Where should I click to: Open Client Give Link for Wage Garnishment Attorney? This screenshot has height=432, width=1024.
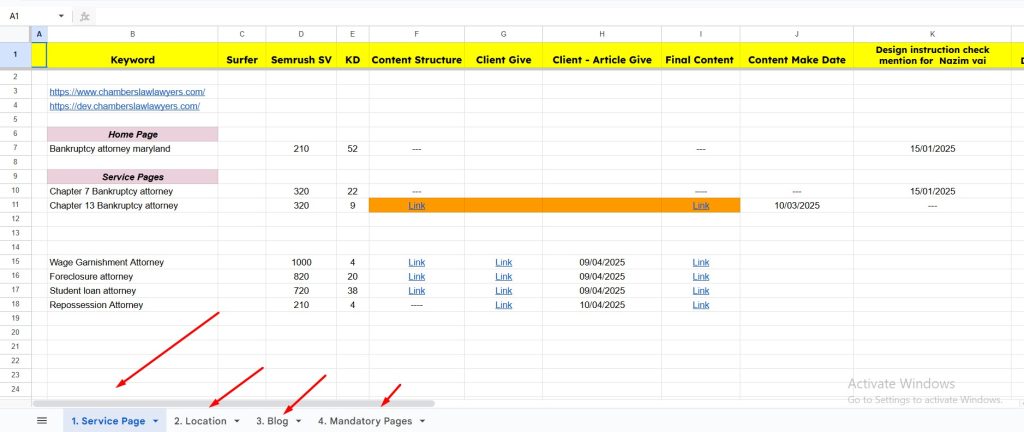click(x=504, y=262)
